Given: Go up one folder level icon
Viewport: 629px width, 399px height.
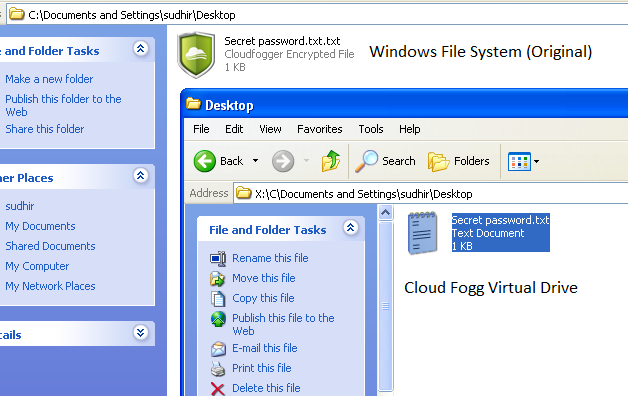Looking at the screenshot, I should 331,161.
